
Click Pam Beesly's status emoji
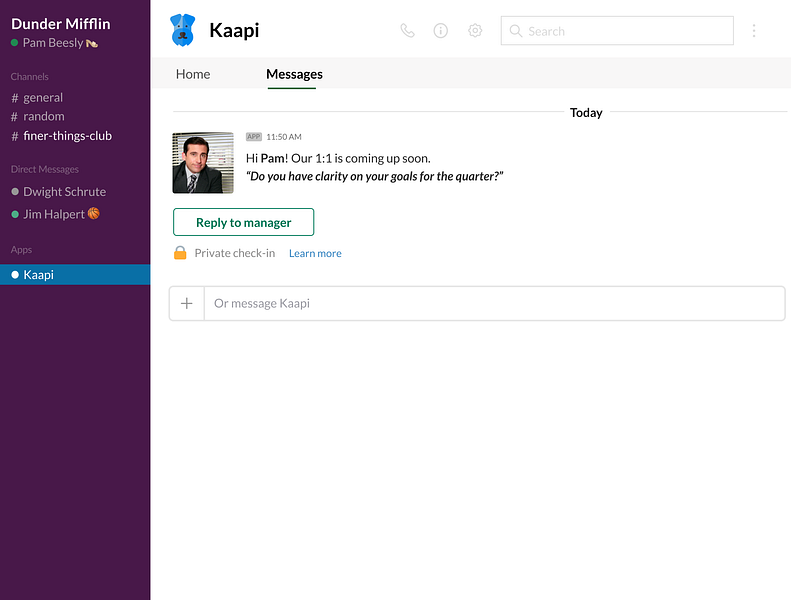(92, 43)
